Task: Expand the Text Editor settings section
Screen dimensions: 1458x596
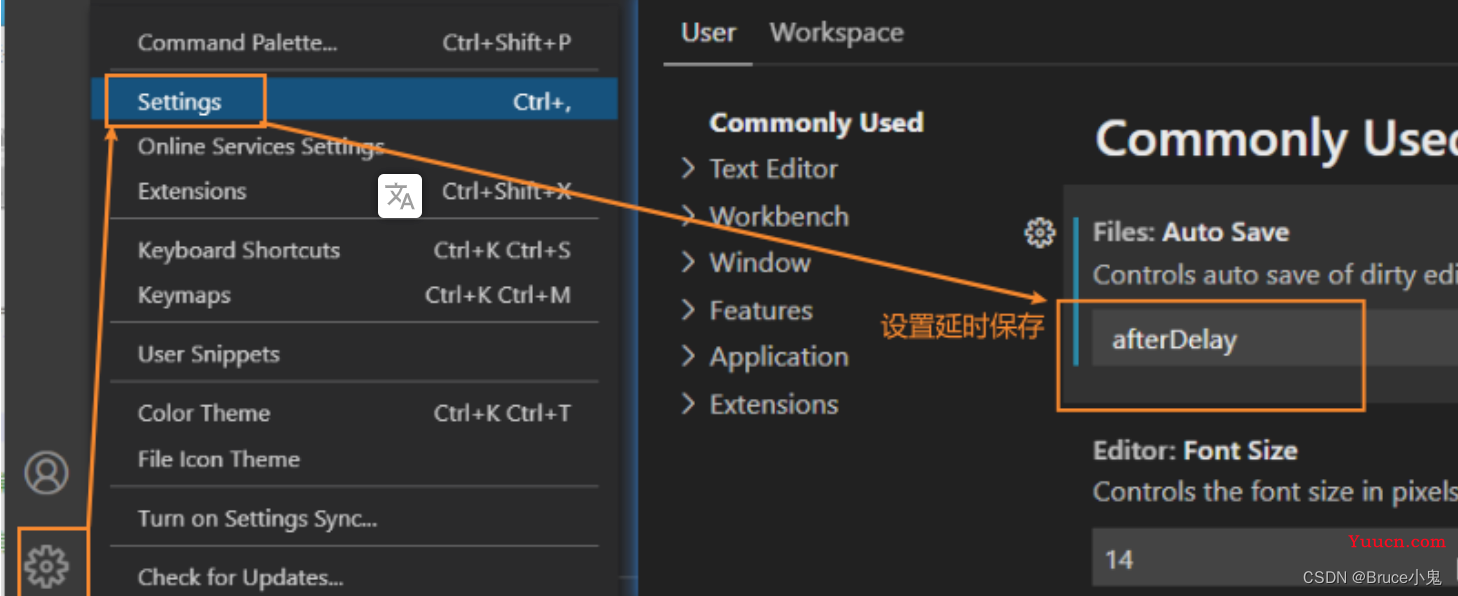Action: [760, 169]
